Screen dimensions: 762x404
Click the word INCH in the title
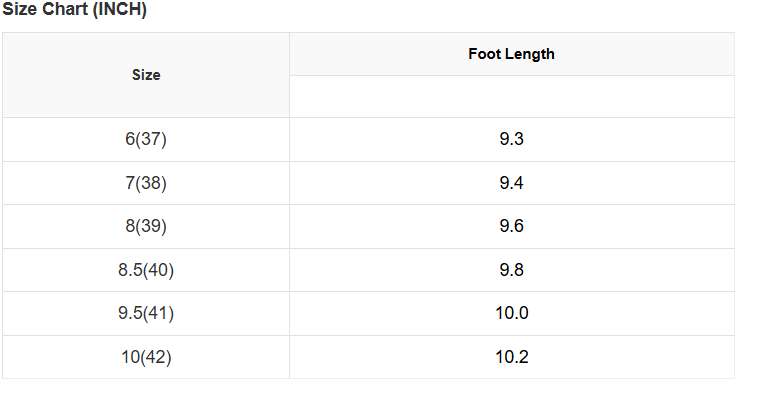(x=119, y=10)
